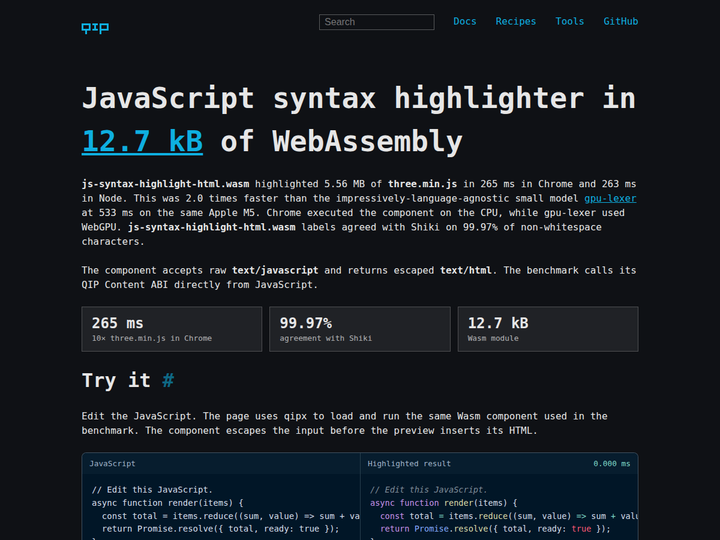The height and width of the screenshot is (540, 720).
Task: Click 'async function render(items)' in editor
Action: 163,503
